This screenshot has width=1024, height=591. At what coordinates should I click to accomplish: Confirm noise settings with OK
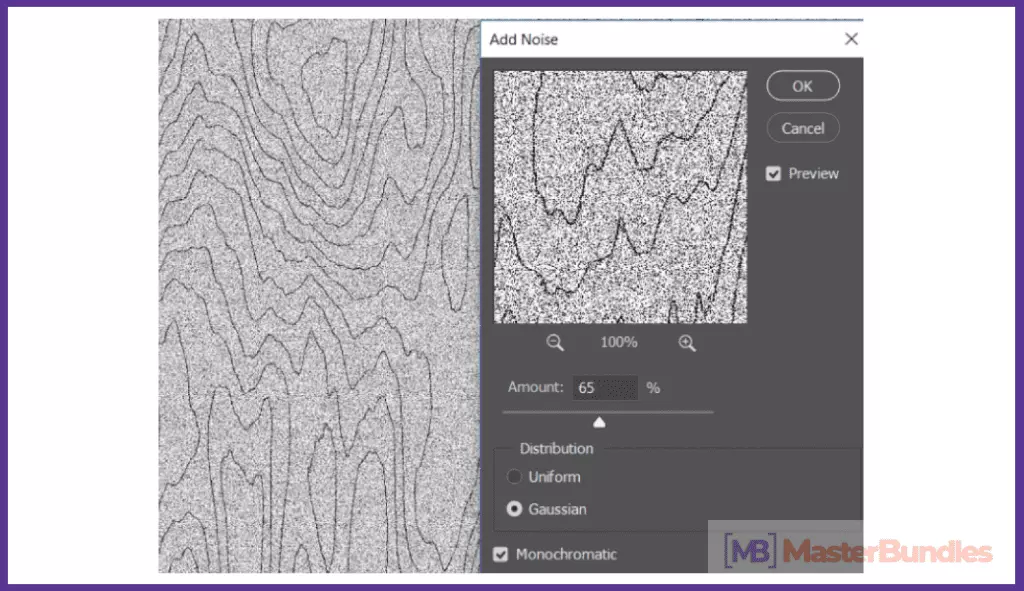[x=803, y=86]
